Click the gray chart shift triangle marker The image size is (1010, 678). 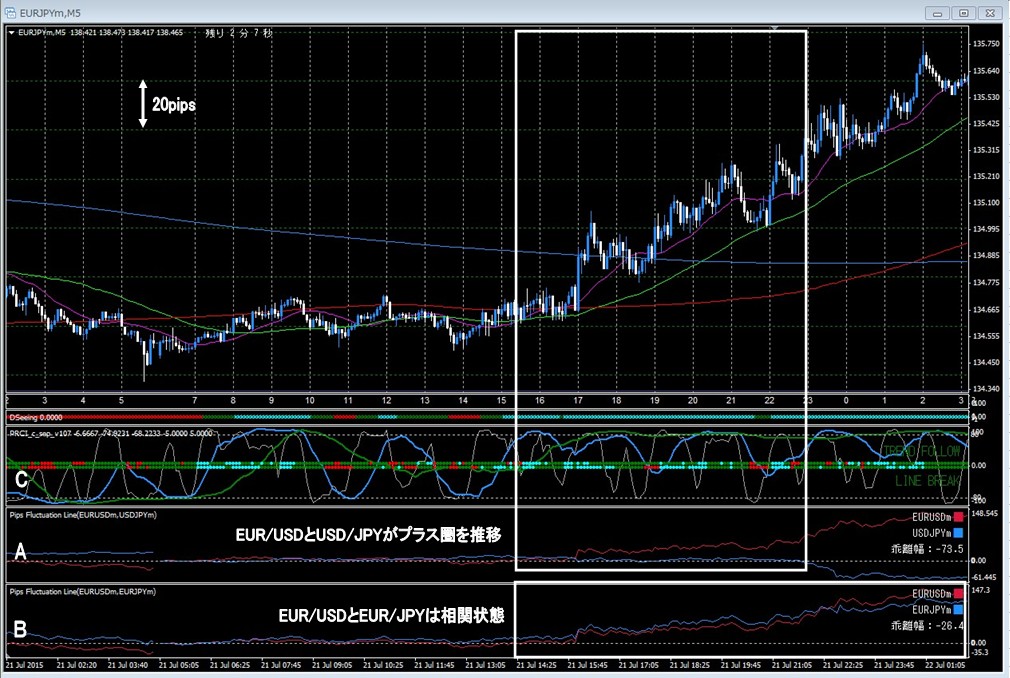[775, 28]
